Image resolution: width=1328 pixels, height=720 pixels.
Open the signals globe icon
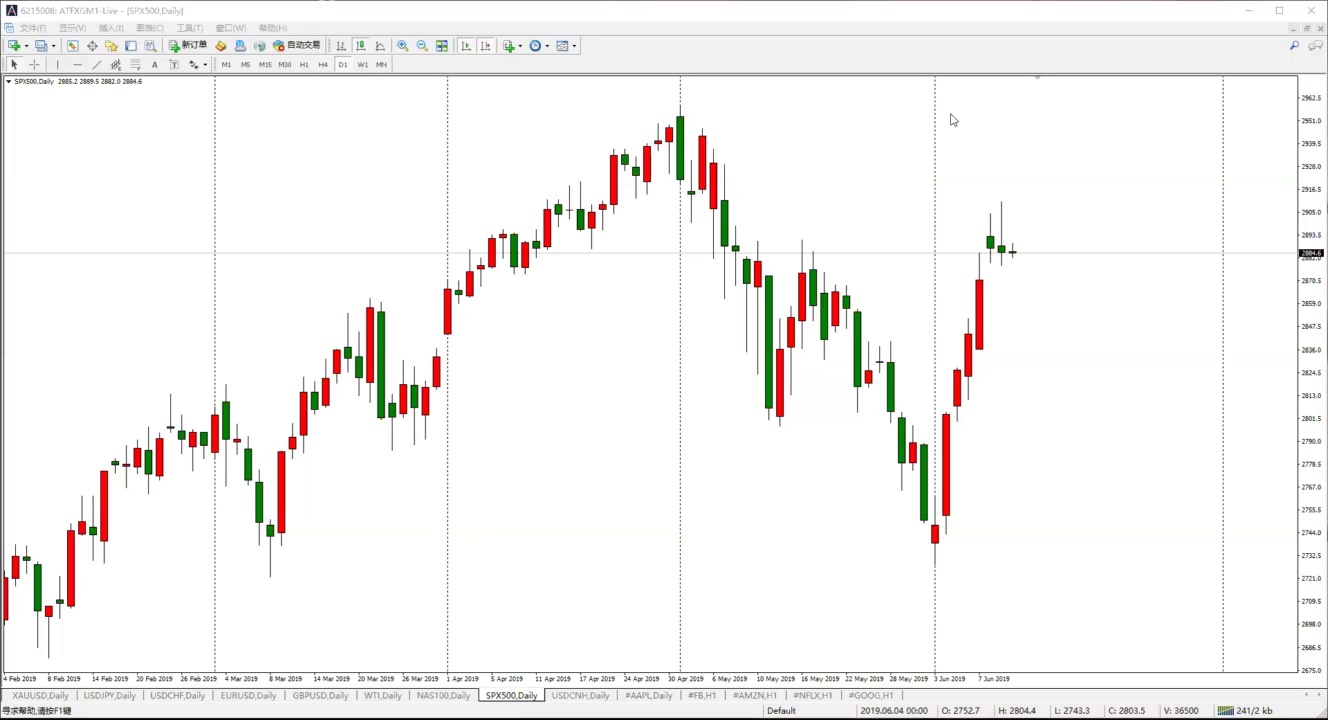tap(260, 46)
